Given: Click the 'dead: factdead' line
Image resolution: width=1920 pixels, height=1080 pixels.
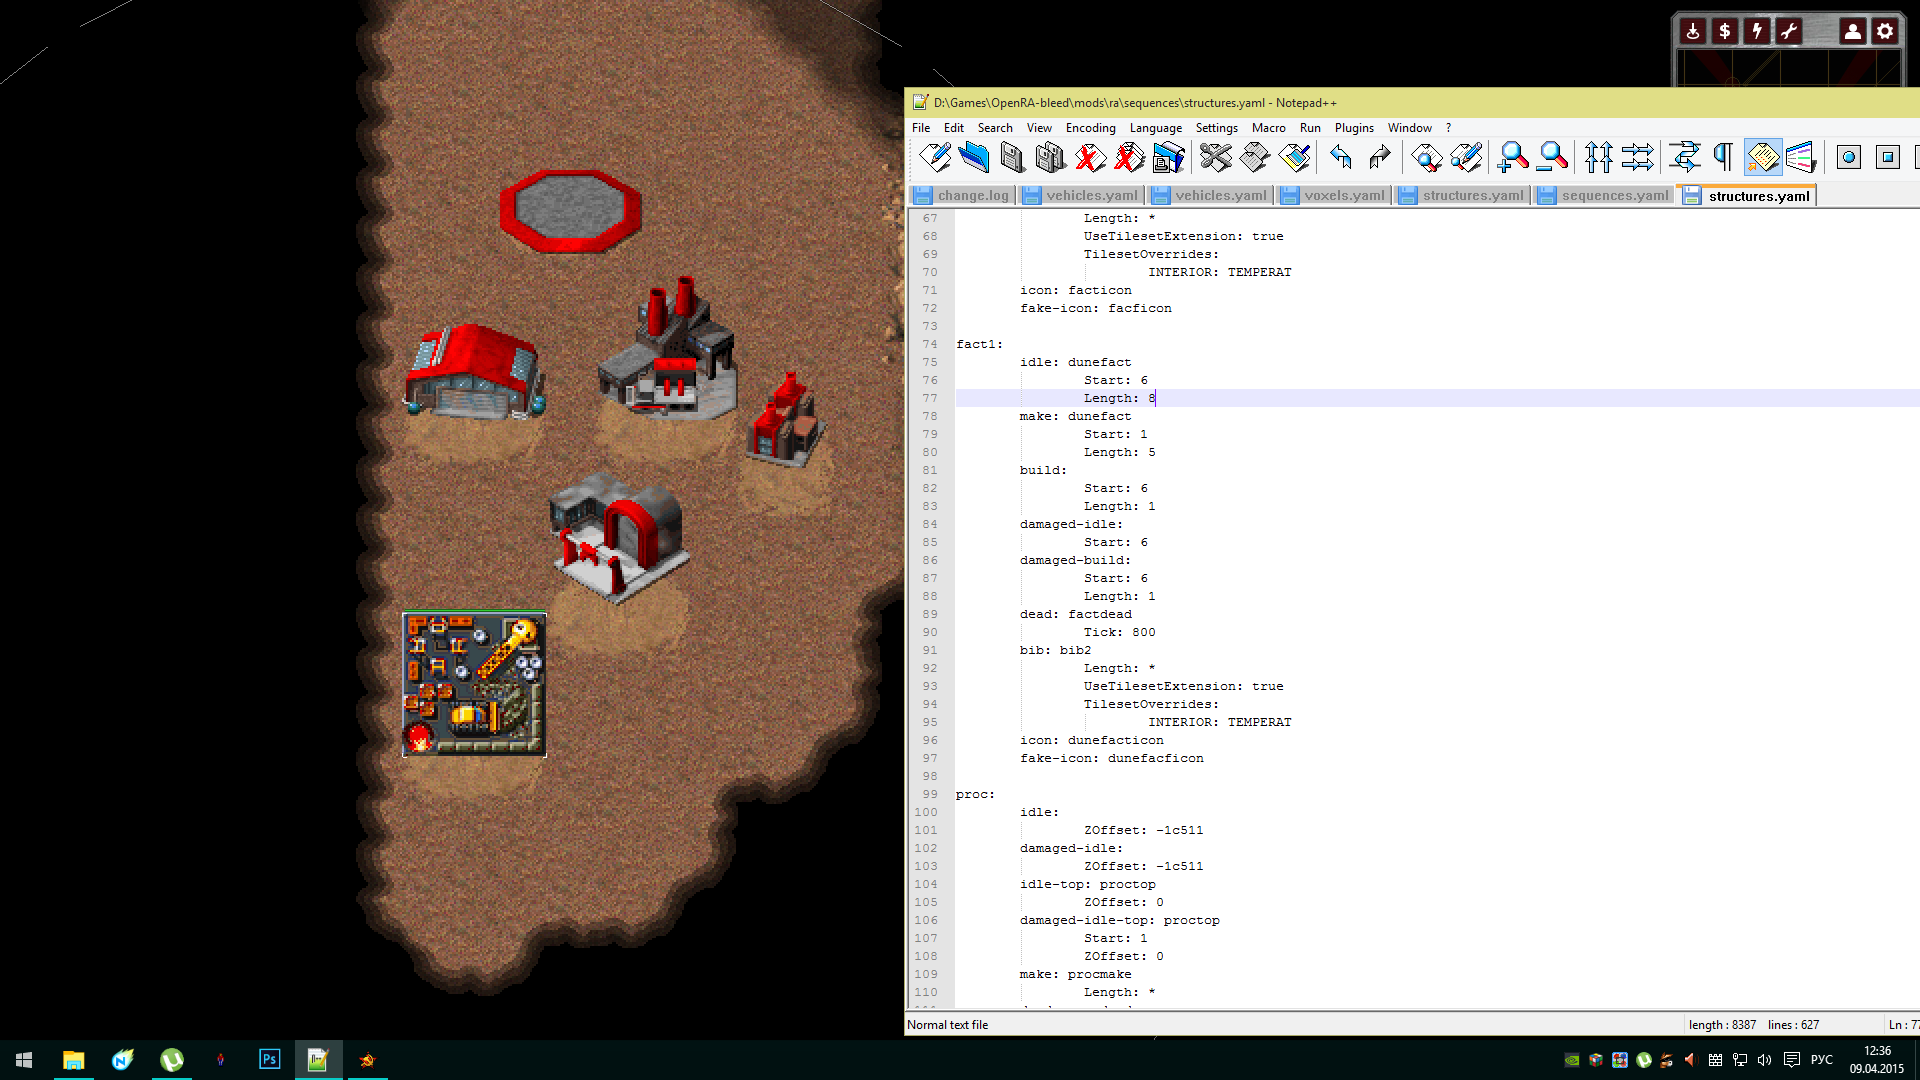Looking at the screenshot, I should coord(1076,614).
